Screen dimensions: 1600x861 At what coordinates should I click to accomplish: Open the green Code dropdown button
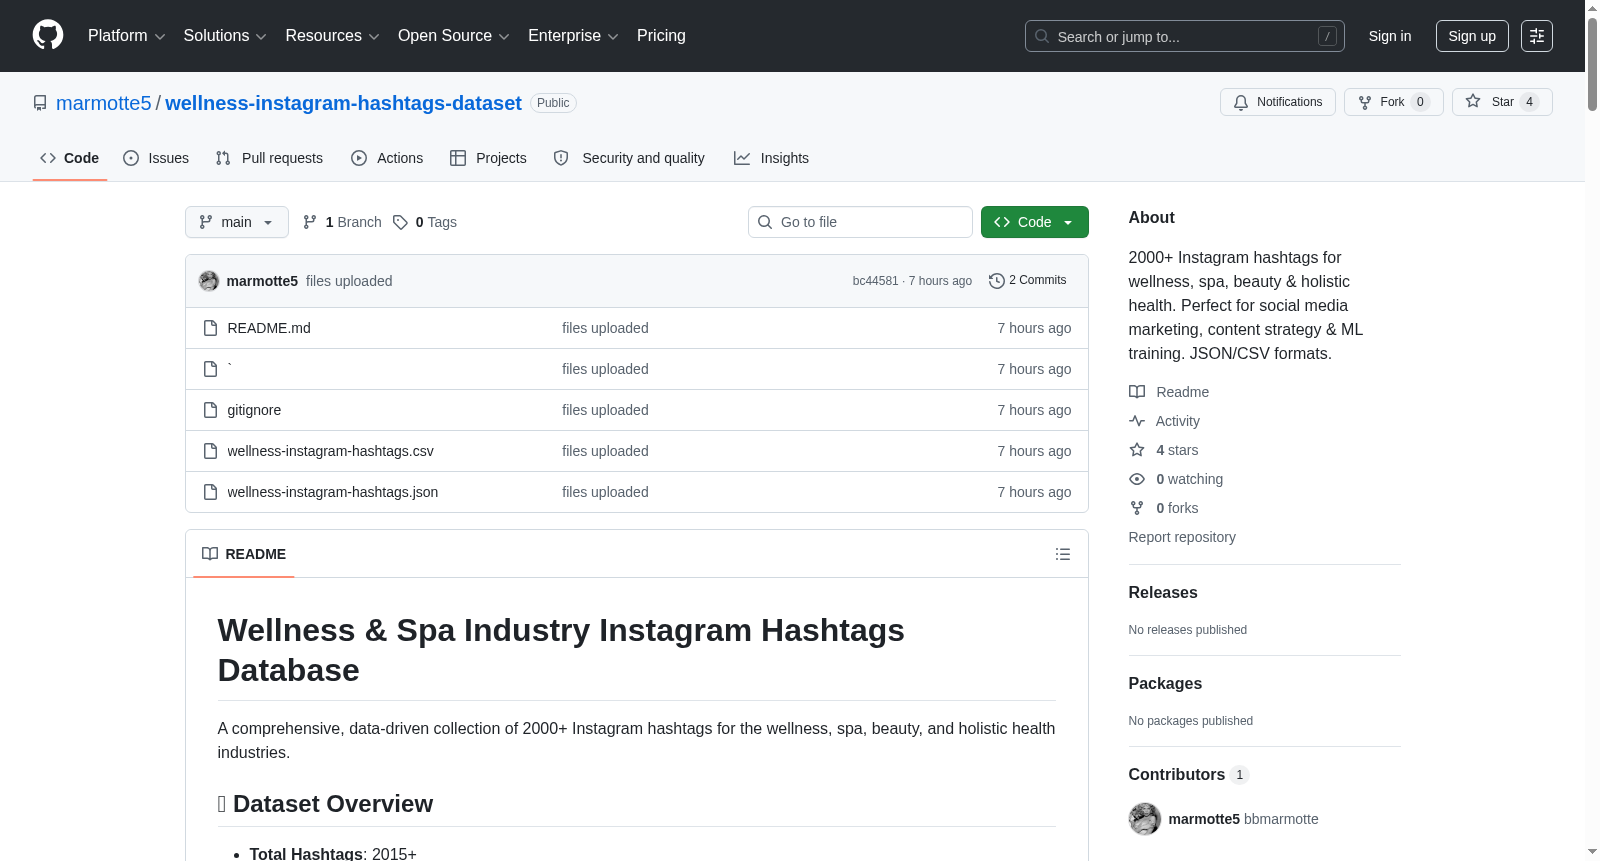point(1035,222)
